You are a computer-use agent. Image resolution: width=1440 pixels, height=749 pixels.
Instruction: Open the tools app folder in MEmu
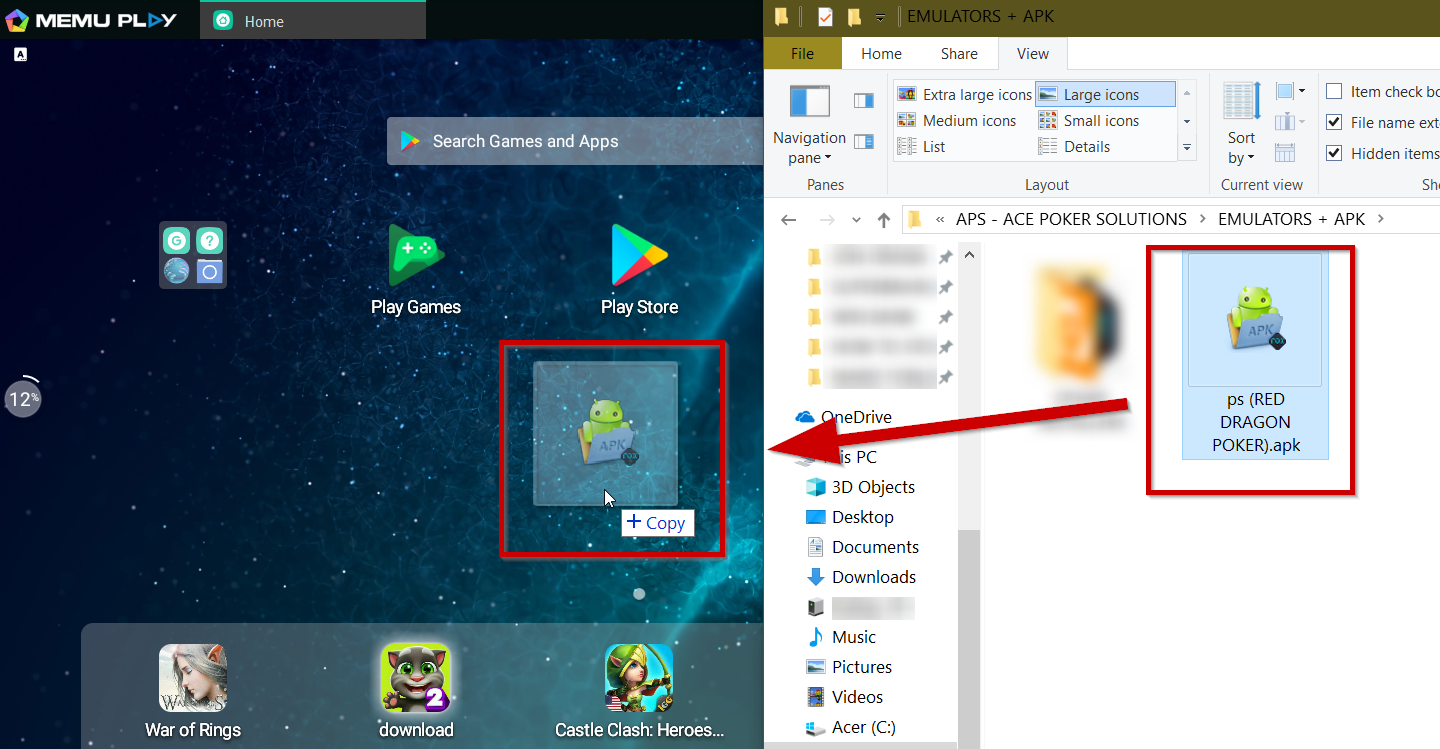(193, 255)
